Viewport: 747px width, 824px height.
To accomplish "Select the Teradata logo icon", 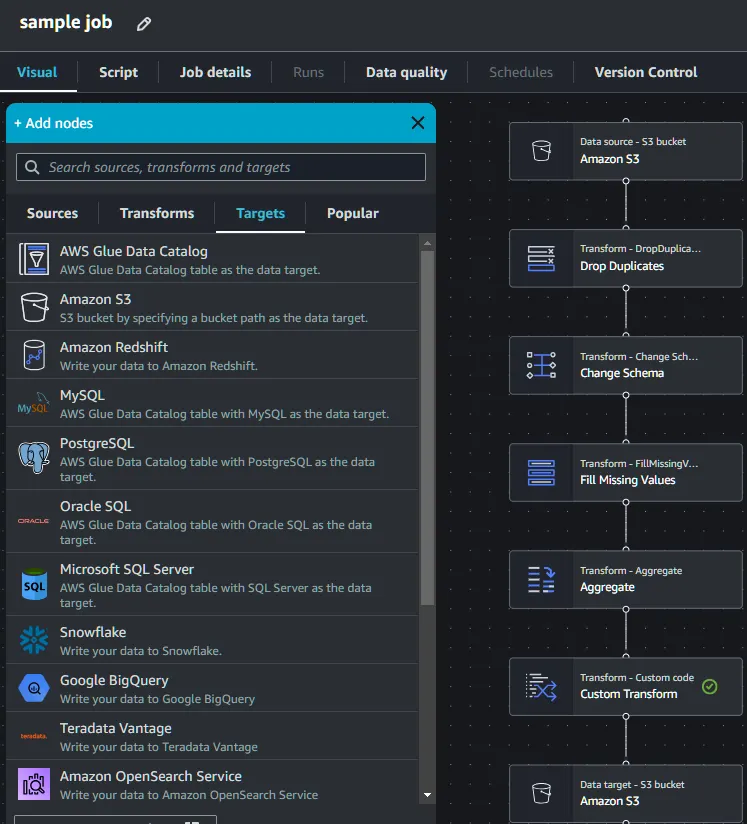I will pos(34,736).
